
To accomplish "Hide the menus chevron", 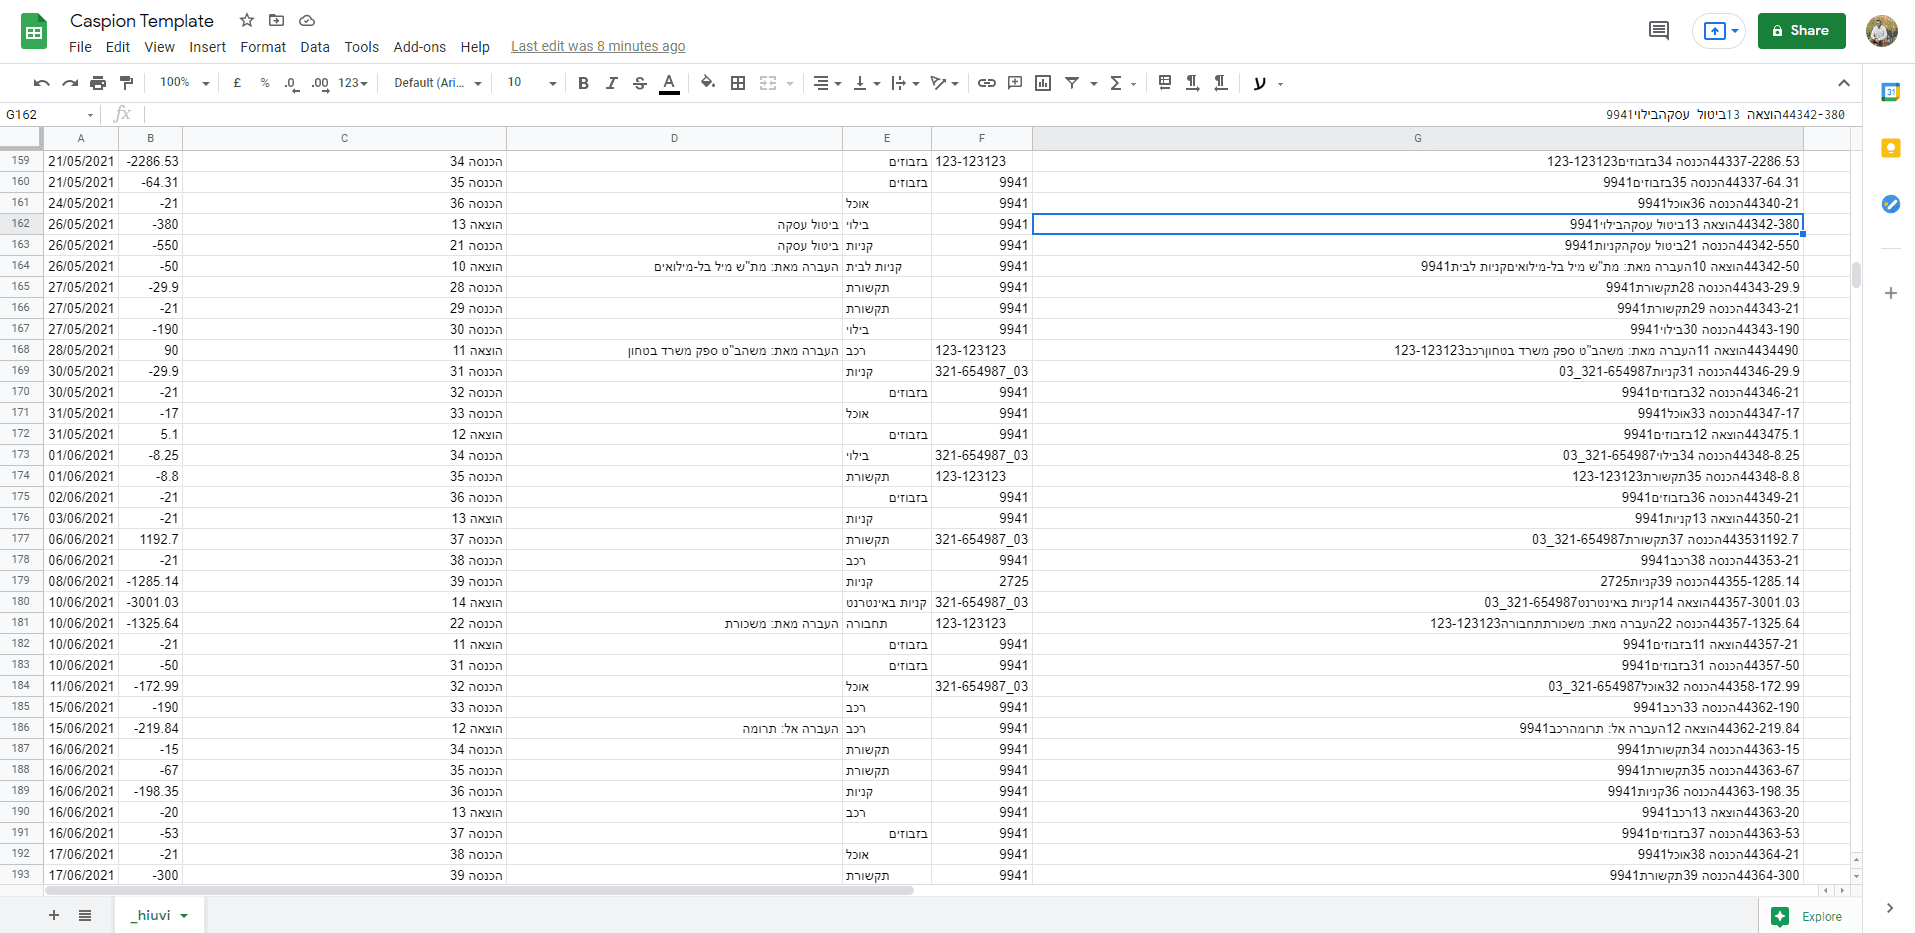I will 1844,83.
